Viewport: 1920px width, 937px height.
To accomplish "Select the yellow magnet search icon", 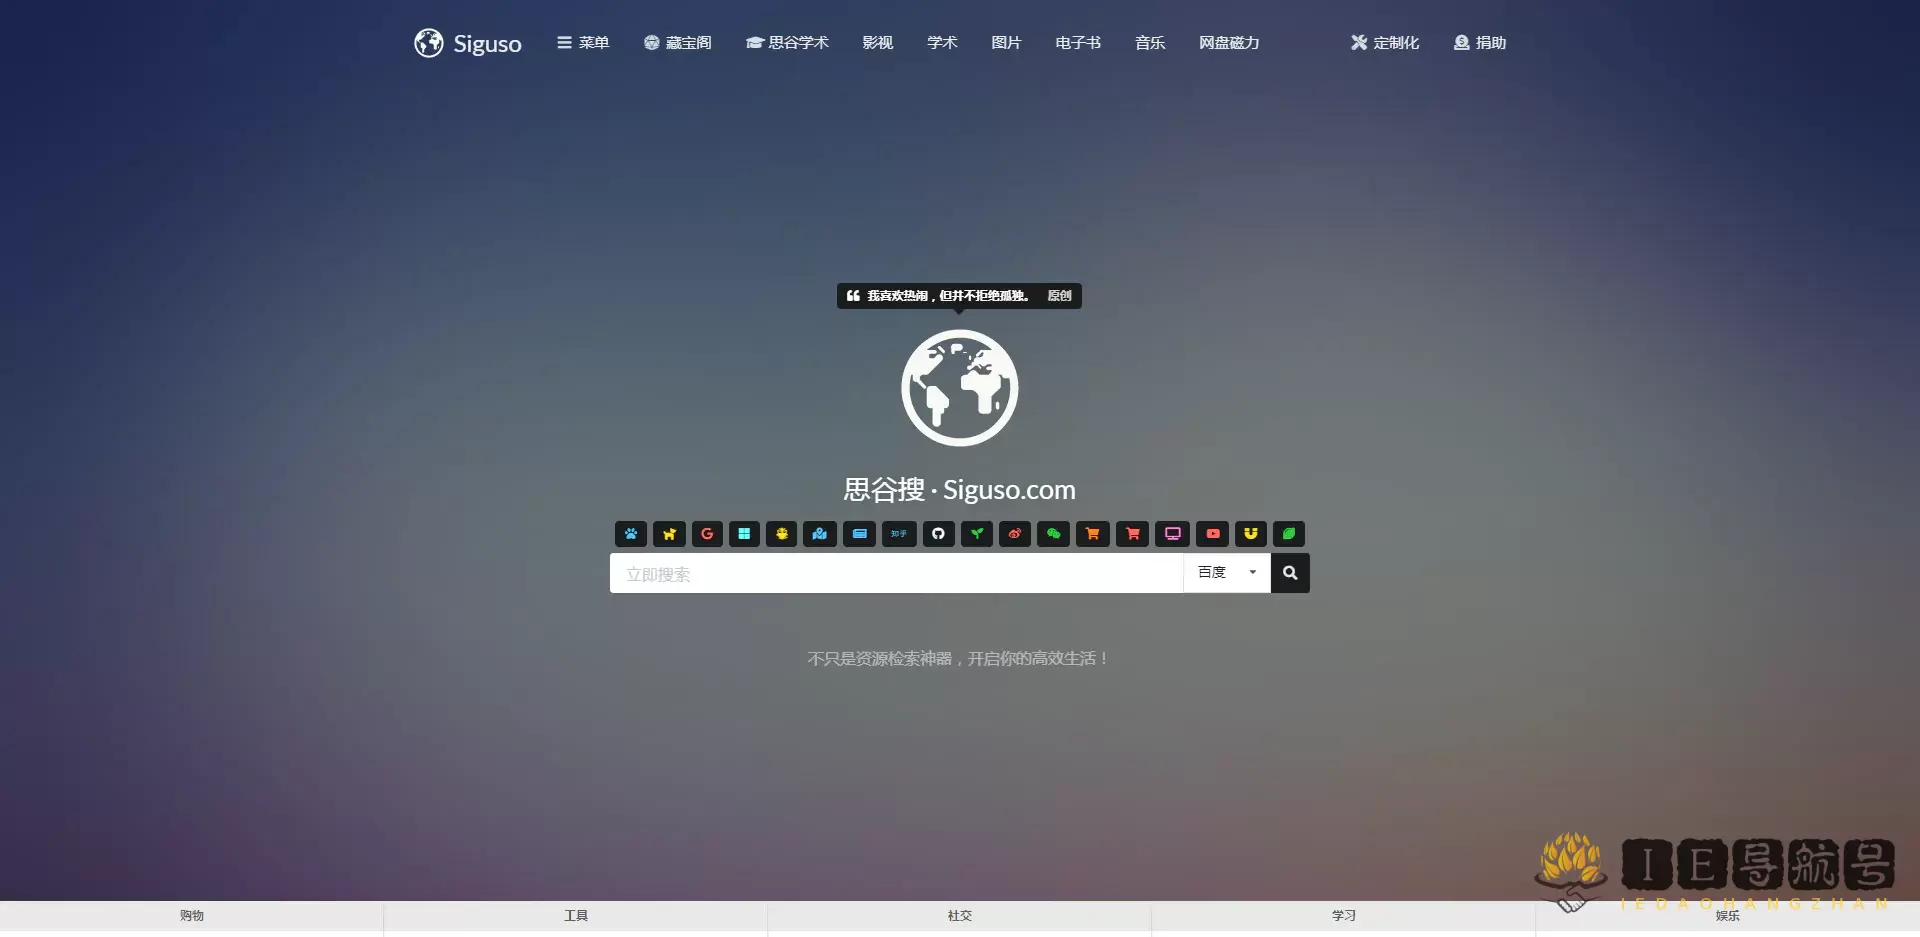I will click(1250, 534).
